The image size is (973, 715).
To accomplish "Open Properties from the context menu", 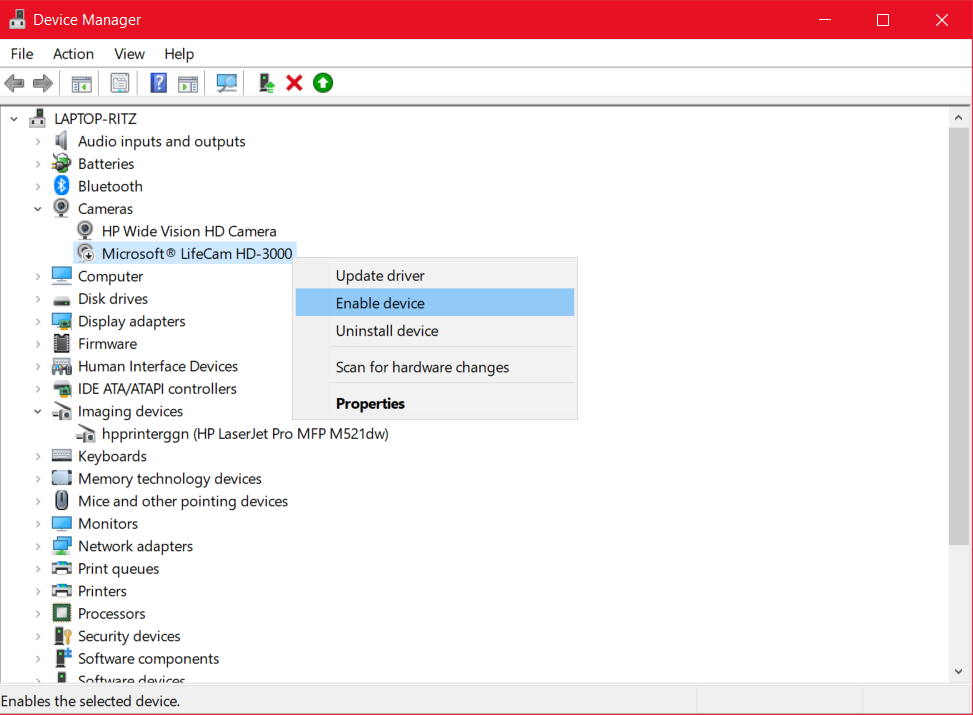I will [x=435, y=403].
